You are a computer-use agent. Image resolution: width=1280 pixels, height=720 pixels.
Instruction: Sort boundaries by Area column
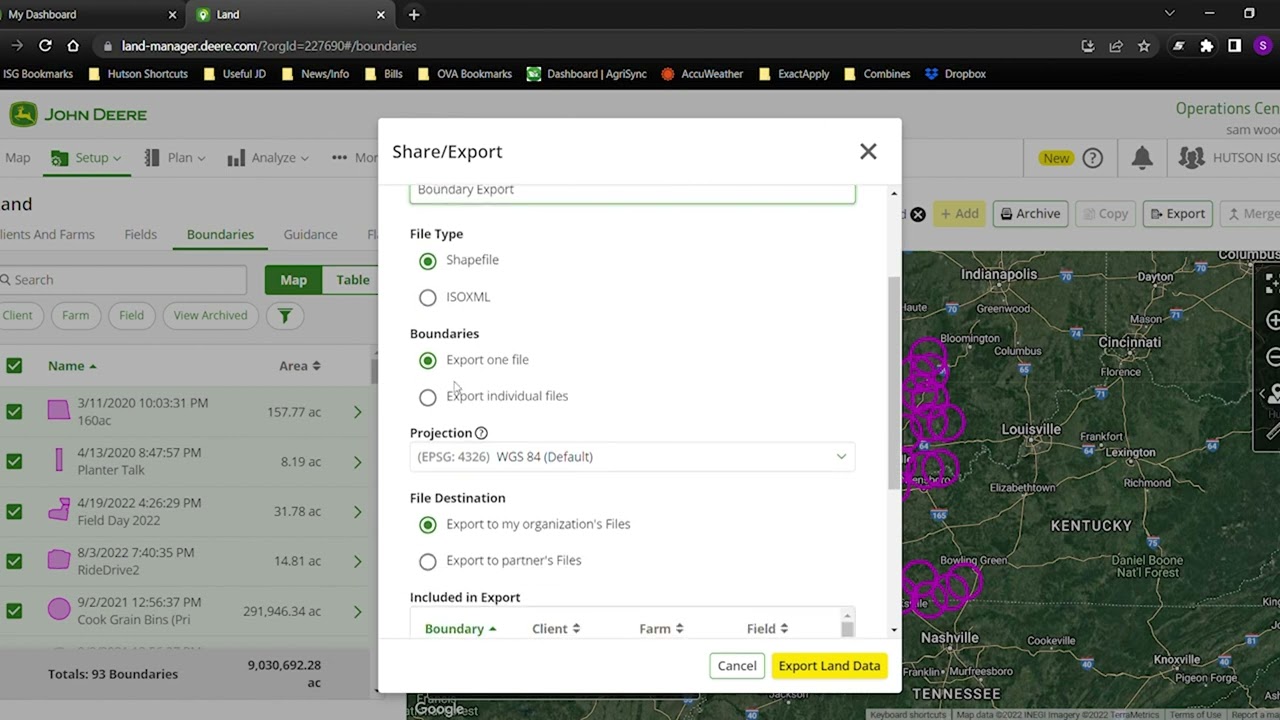pos(300,366)
